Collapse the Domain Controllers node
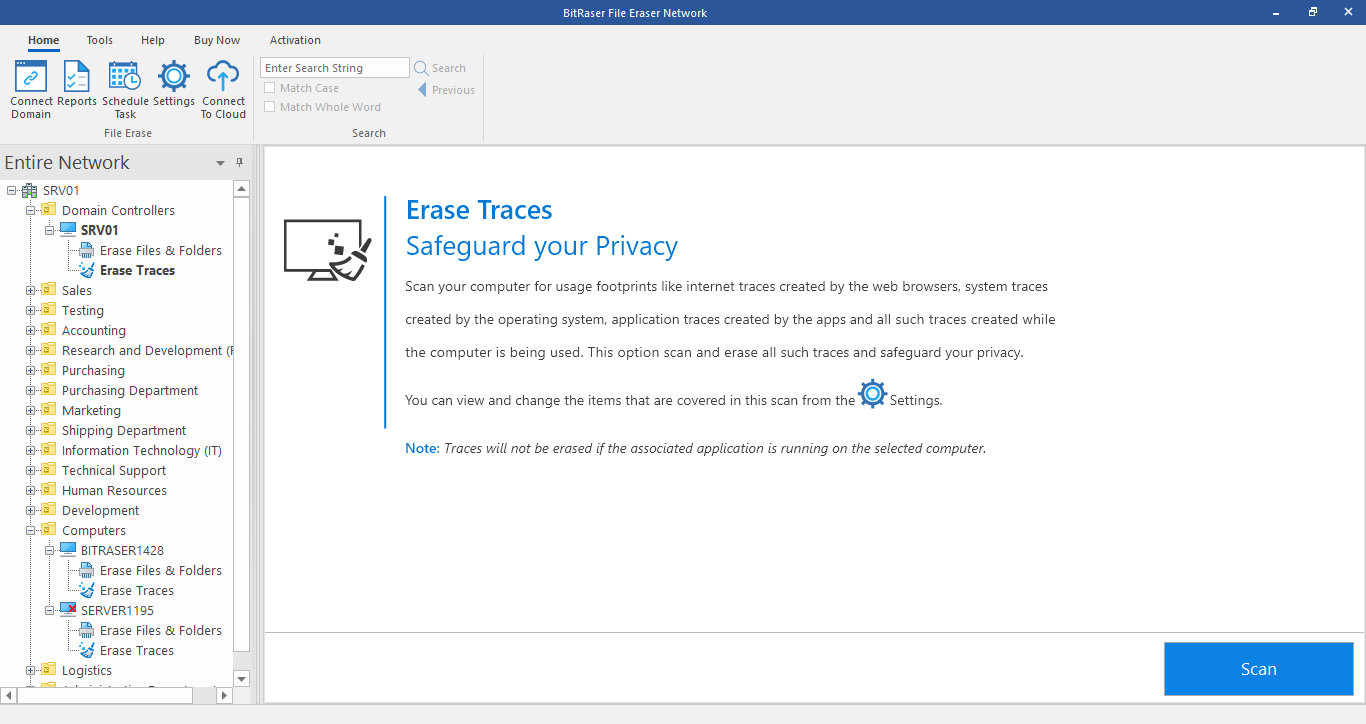Image resolution: width=1366 pixels, height=724 pixels. [30, 210]
